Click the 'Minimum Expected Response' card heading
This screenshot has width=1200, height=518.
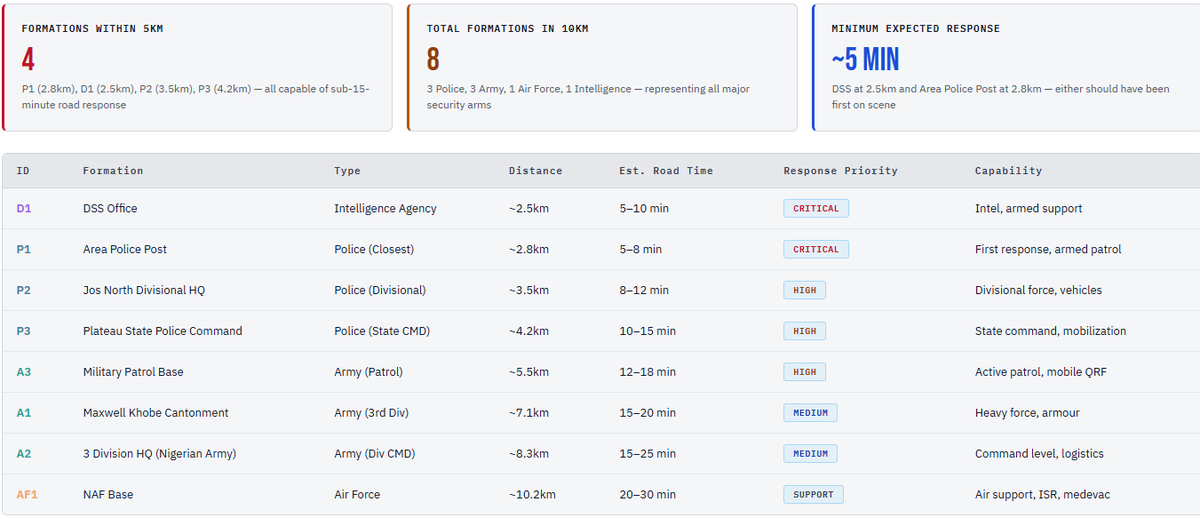click(x=915, y=29)
